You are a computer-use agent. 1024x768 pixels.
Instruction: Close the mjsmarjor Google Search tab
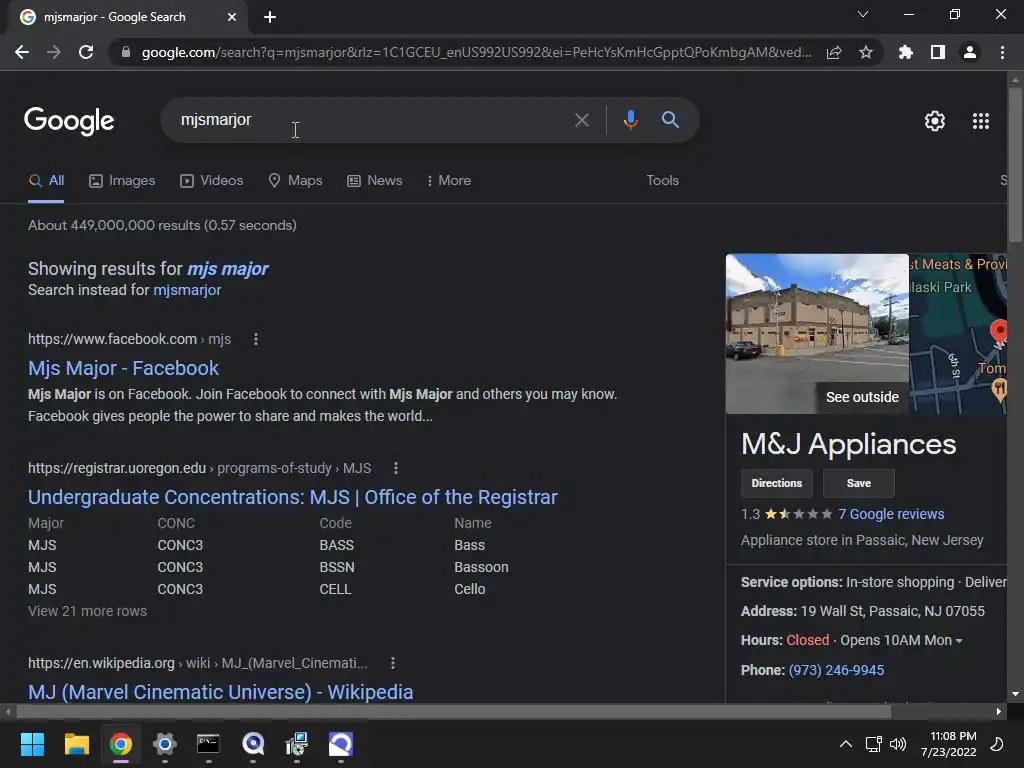click(x=232, y=17)
